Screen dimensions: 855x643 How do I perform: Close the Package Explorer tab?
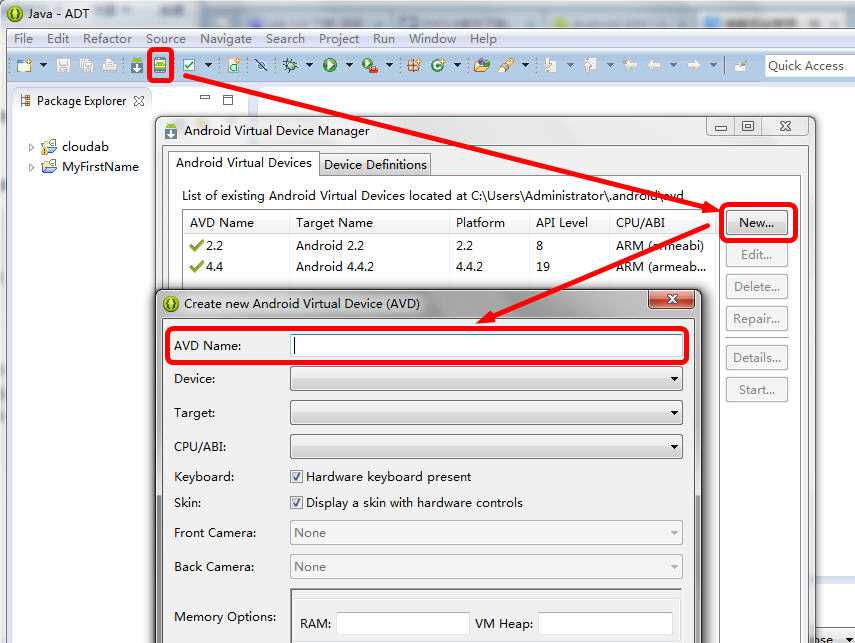pyautogui.click(x=139, y=101)
